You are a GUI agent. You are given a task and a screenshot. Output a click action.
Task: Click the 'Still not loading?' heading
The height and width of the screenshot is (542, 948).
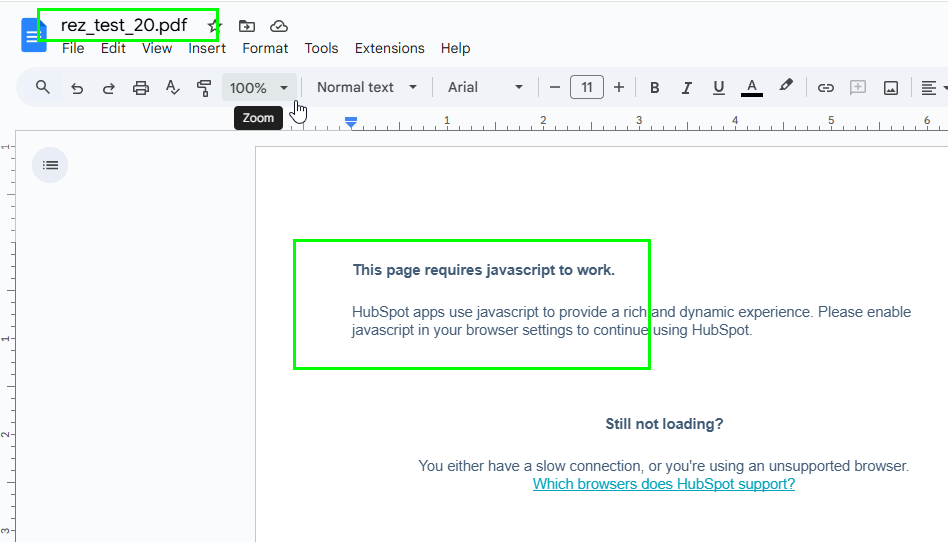pos(664,424)
